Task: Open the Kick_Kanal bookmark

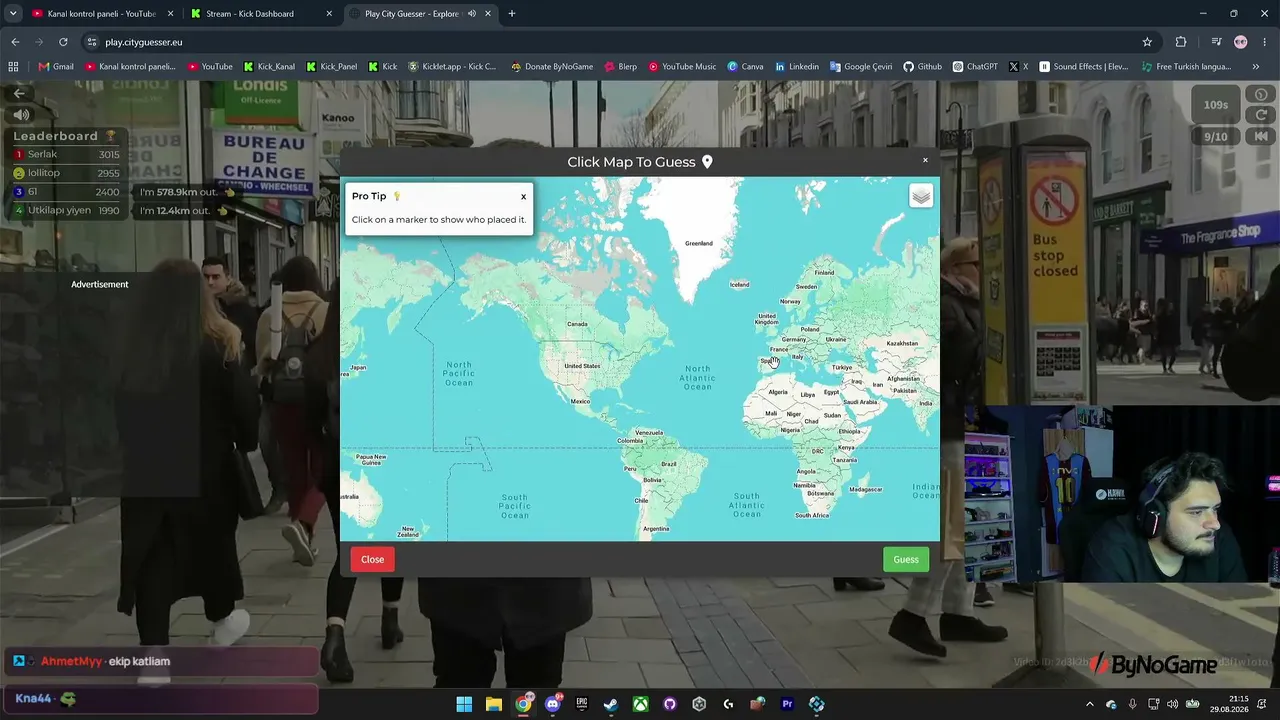Action: point(270,67)
